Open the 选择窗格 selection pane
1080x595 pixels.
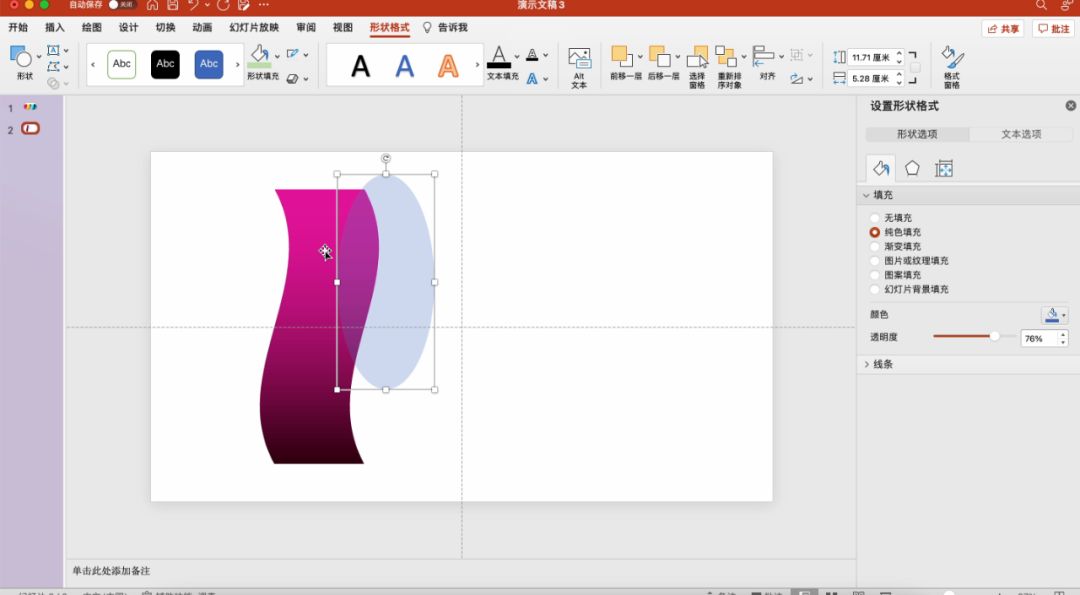coord(697,59)
